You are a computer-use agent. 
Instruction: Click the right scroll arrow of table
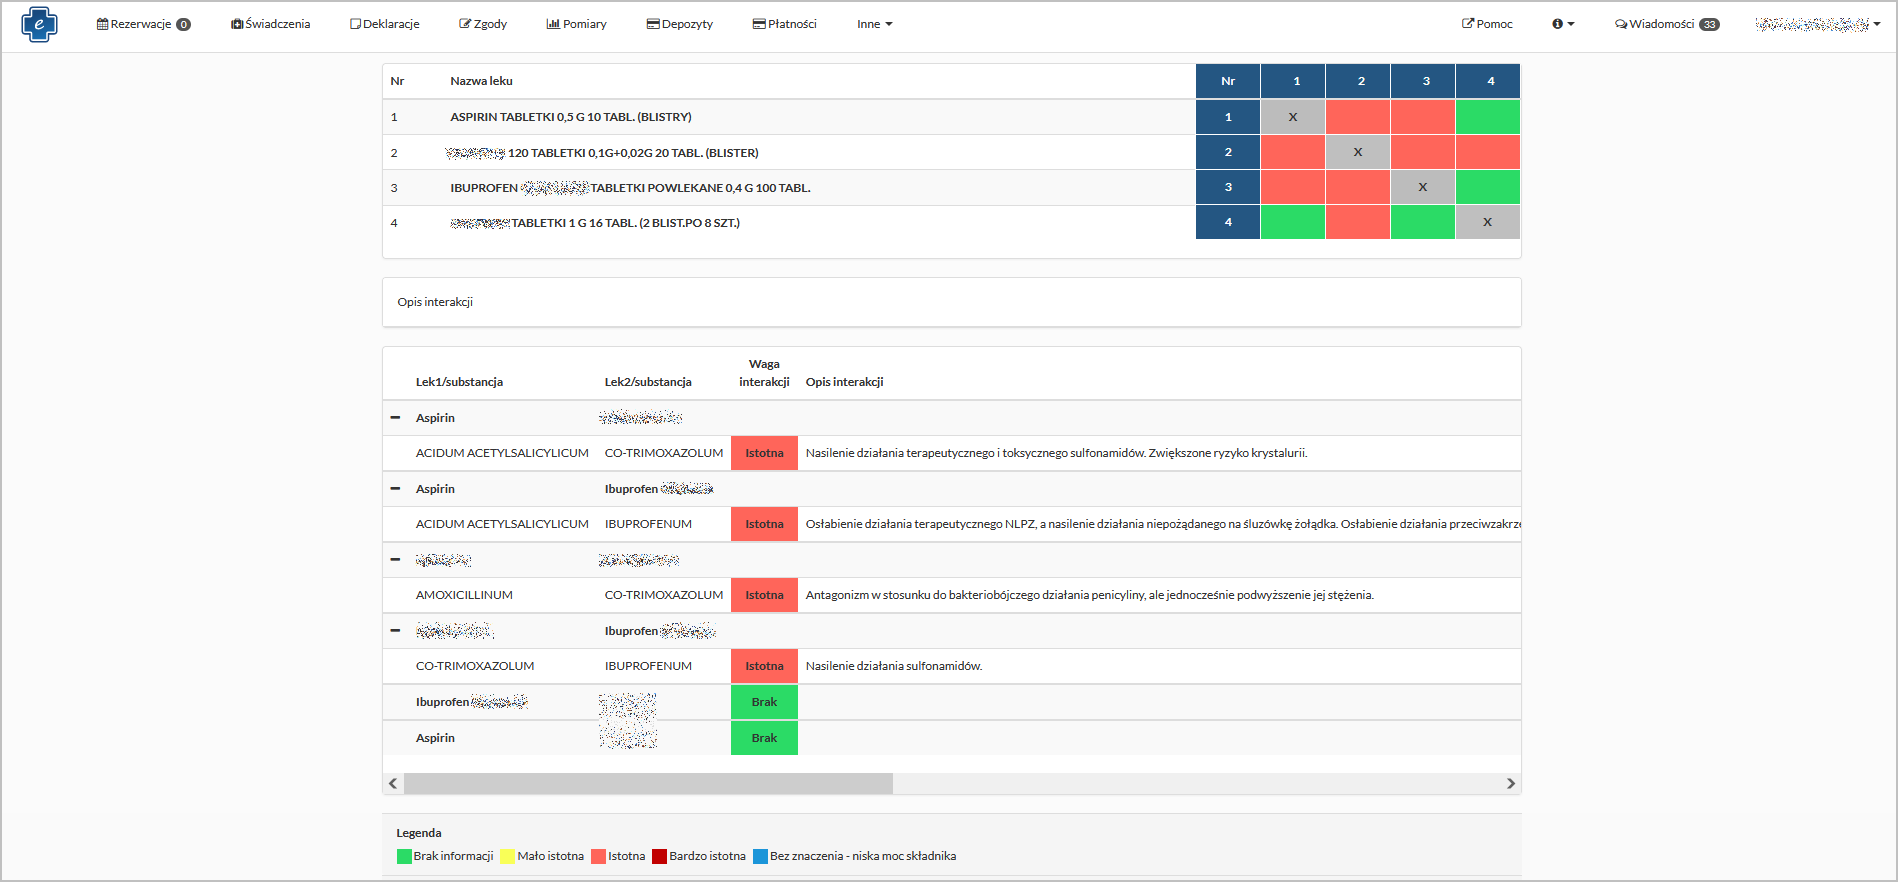1510,783
